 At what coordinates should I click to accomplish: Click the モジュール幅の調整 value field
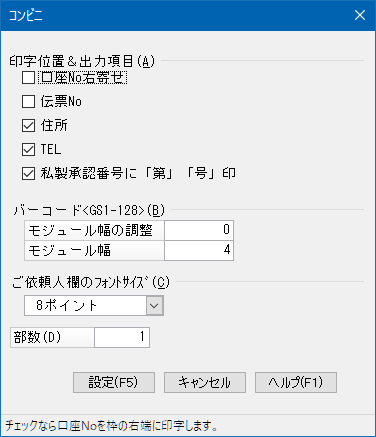(x=199, y=230)
